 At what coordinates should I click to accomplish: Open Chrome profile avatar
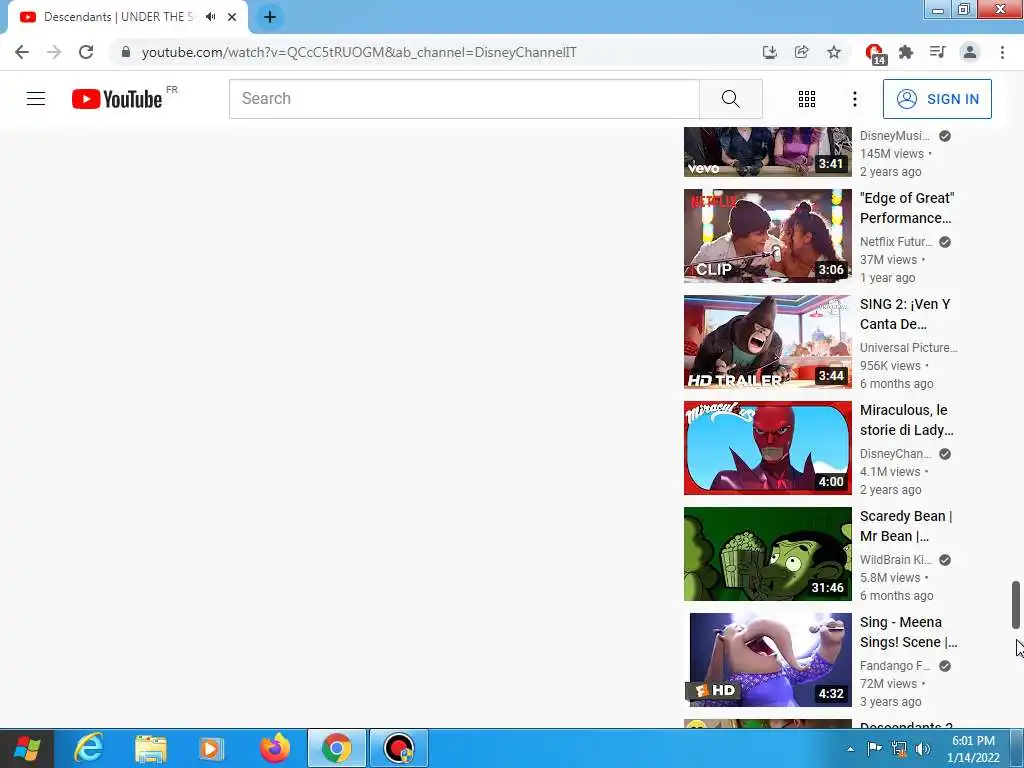(x=970, y=52)
